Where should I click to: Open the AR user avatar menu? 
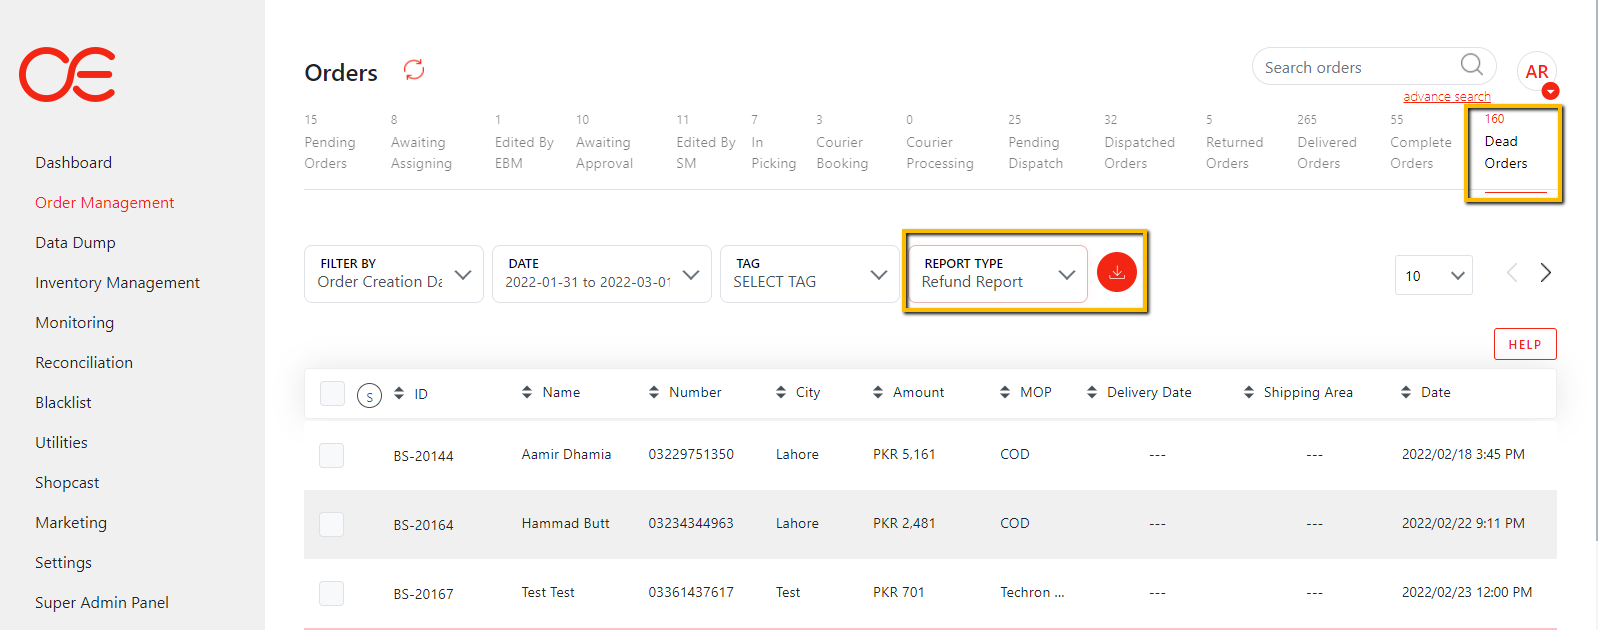coord(1536,72)
